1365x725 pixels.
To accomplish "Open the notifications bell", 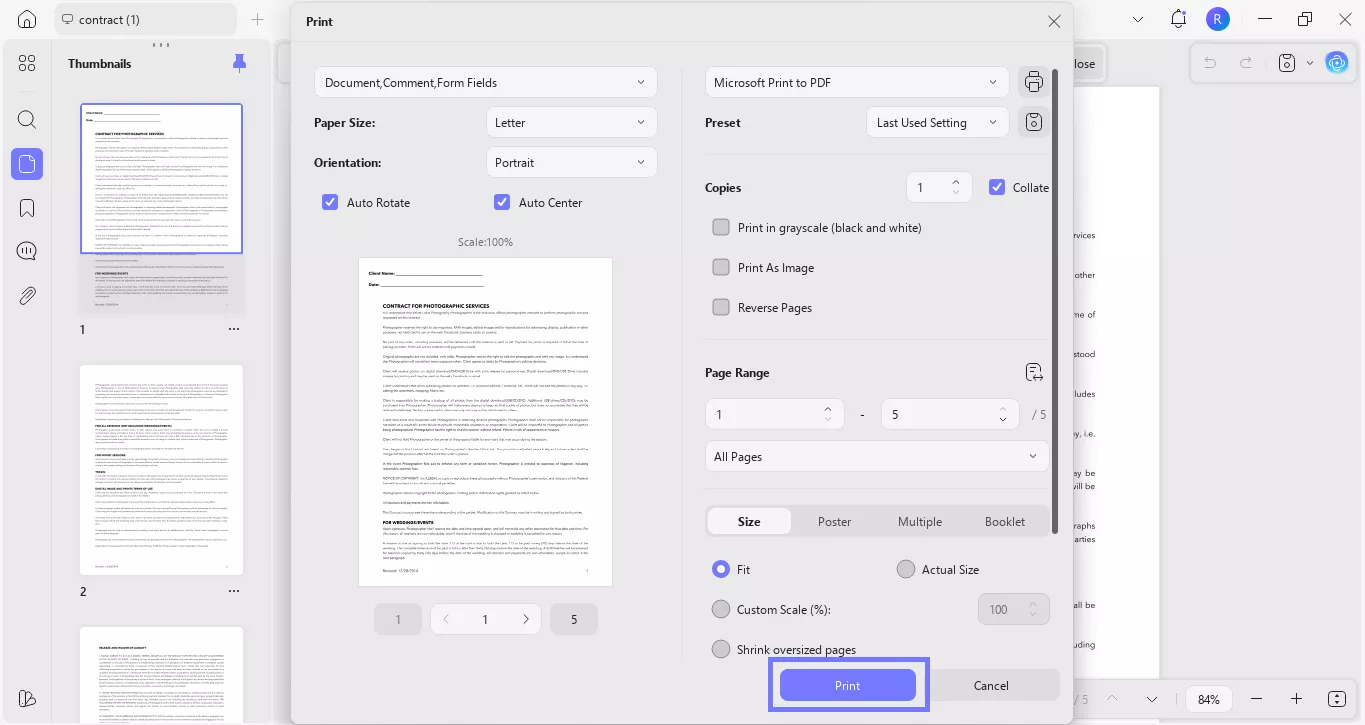I will pos(1179,19).
